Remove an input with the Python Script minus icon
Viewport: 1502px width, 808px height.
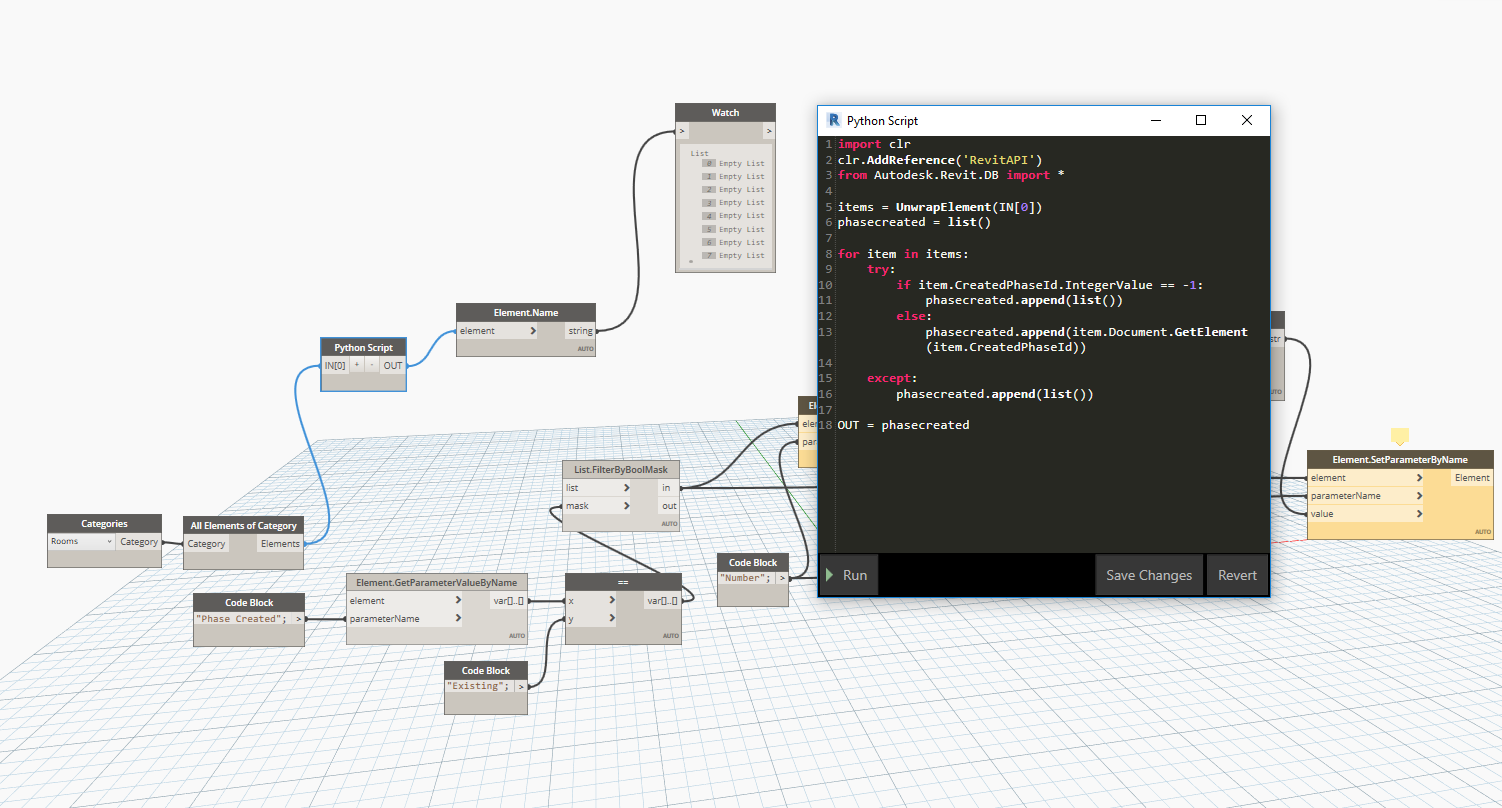(x=372, y=366)
